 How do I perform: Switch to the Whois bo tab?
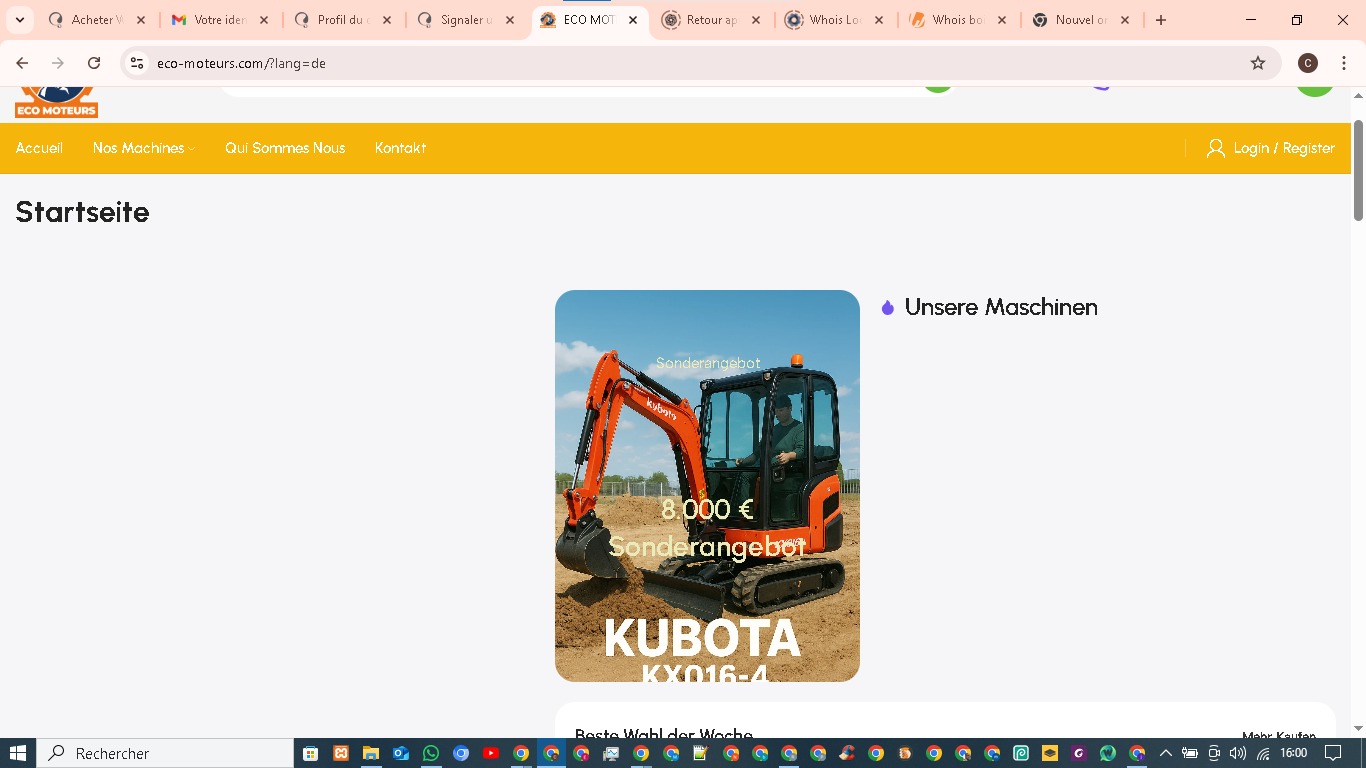point(958,20)
